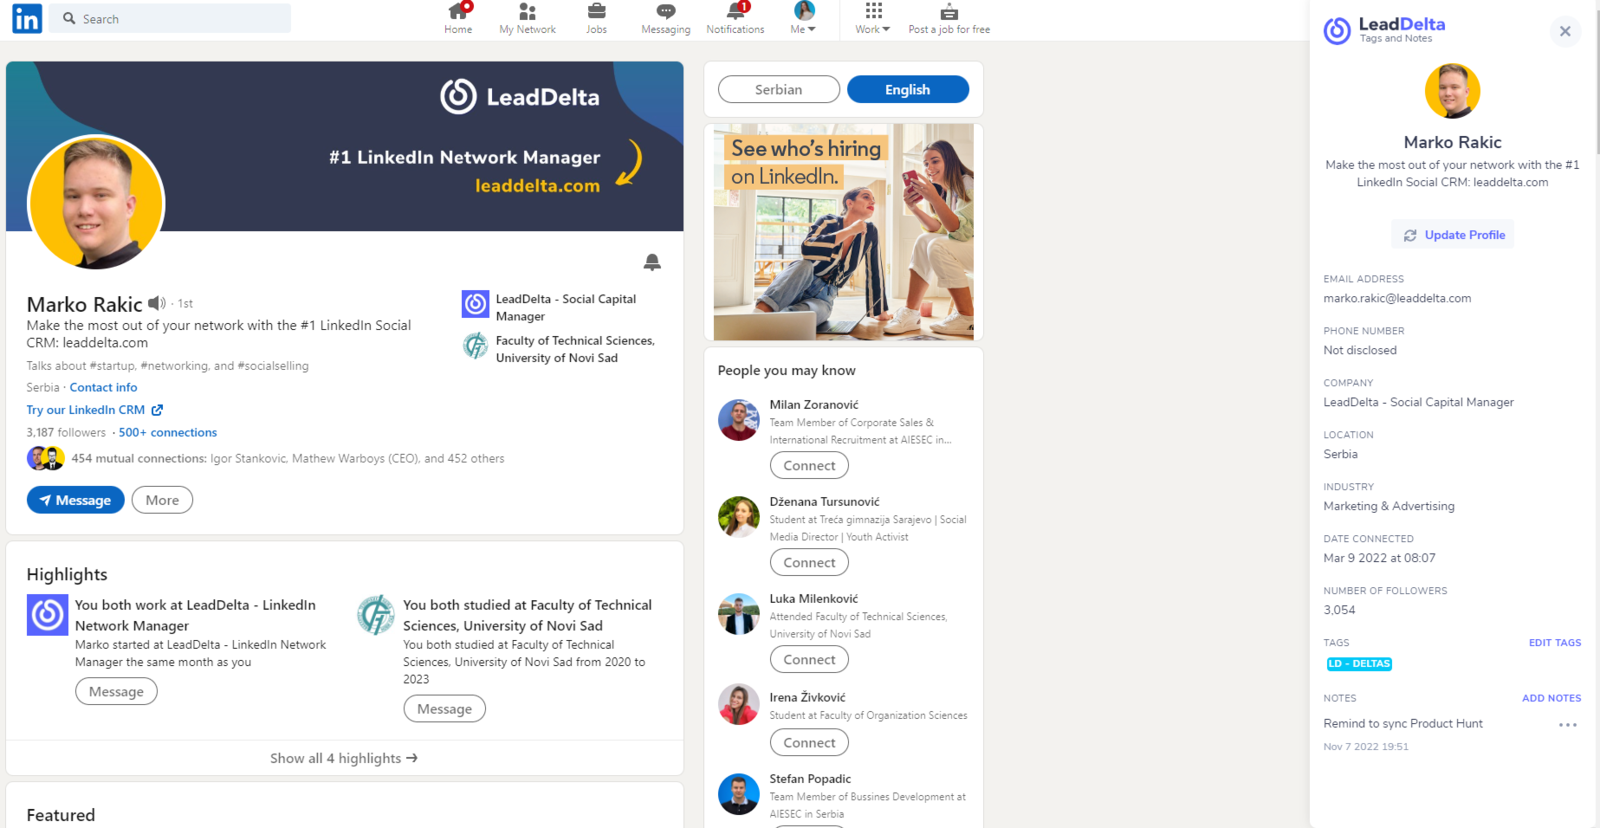Expand the Me profile menu
This screenshot has height=828, width=1600.
coord(803,18)
